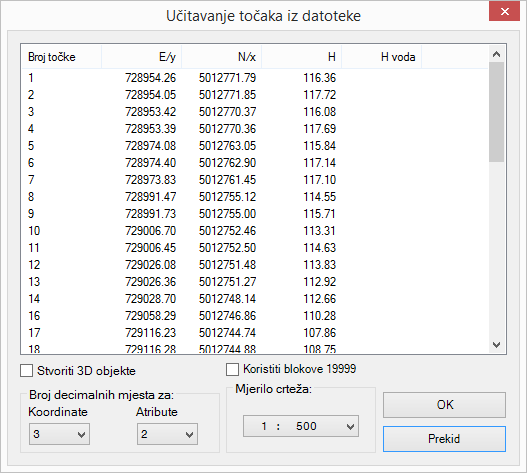Confirm with the OK button
Image resolution: width=527 pixels, height=473 pixels.
click(444, 405)
